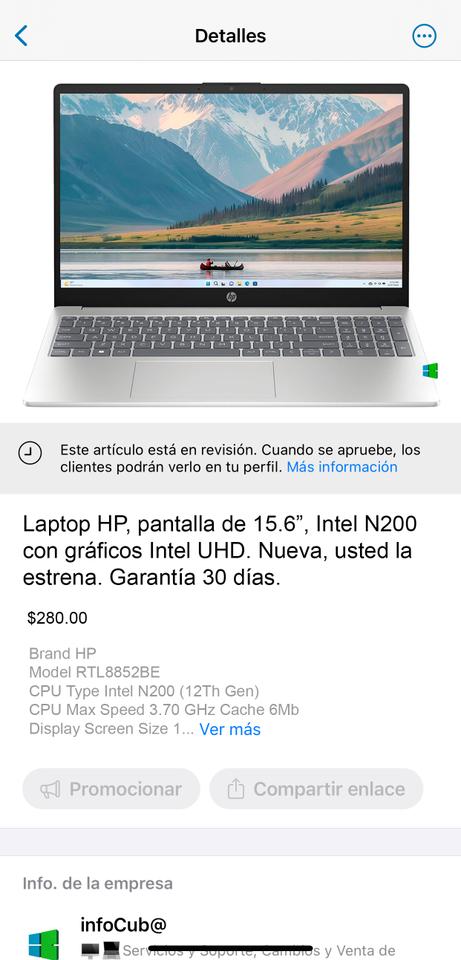Image resolution: width=461 pixels, height=960 pixels.
Task: Tap the Model RTL8852BE specification line
Action: point(94,672)
